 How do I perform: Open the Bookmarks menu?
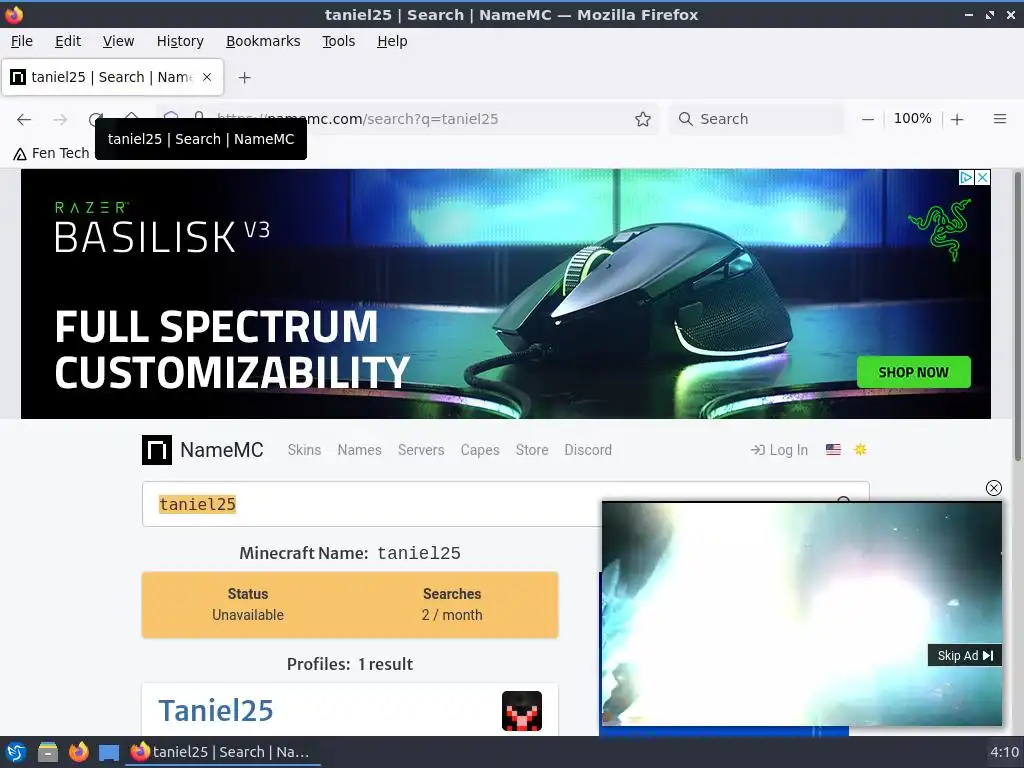(x=263, y=41)
